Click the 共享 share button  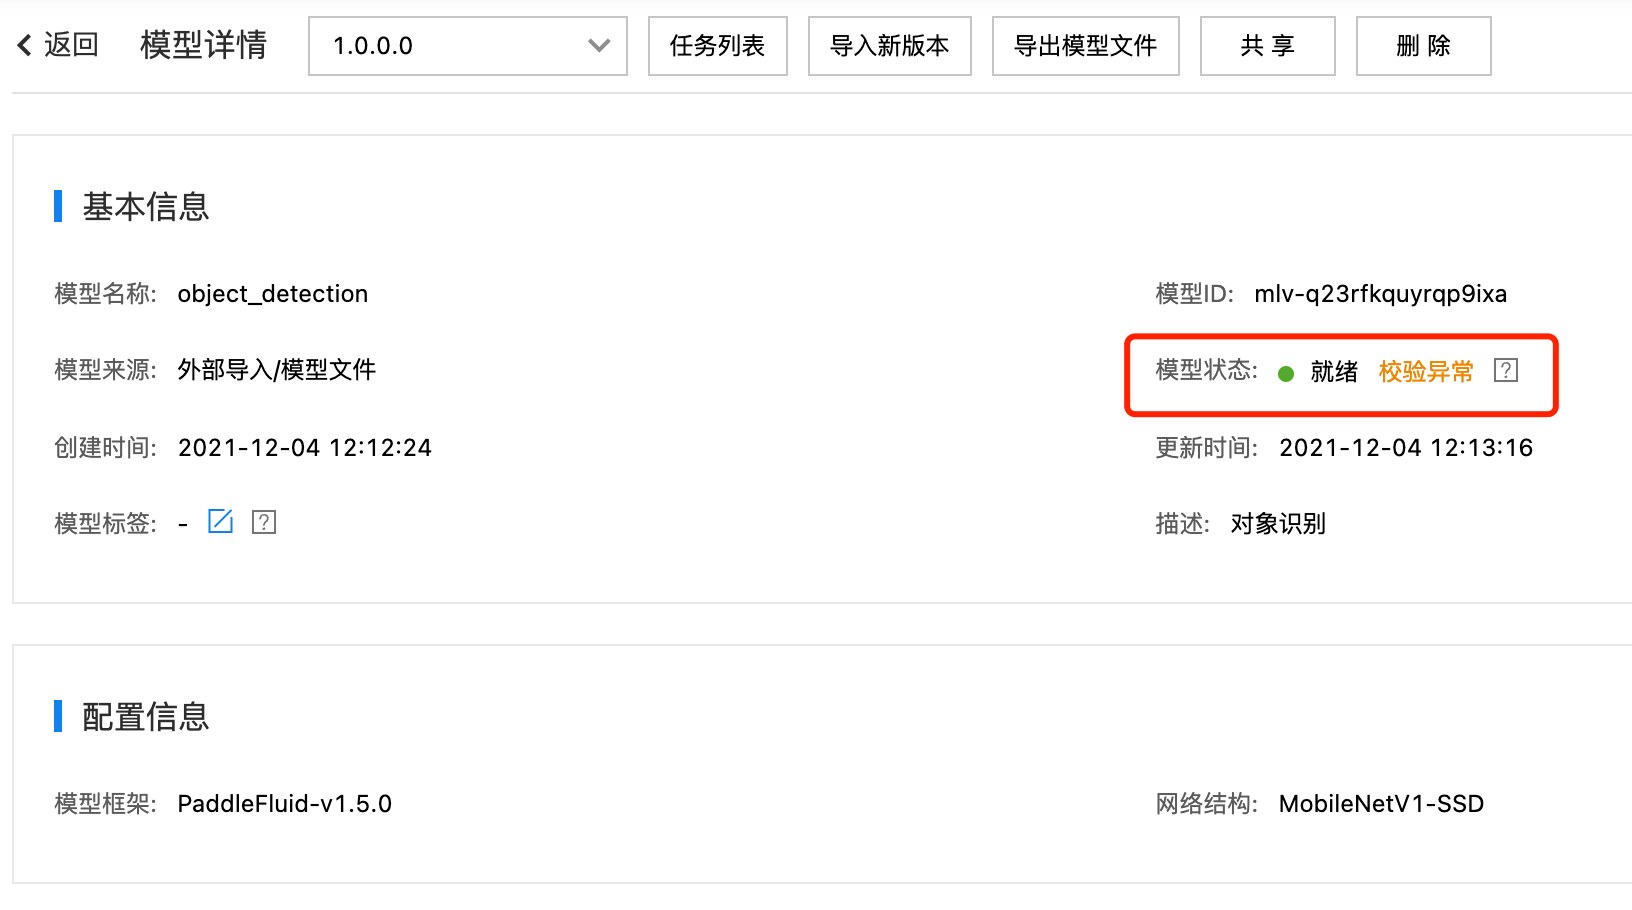click(1268, 46)
